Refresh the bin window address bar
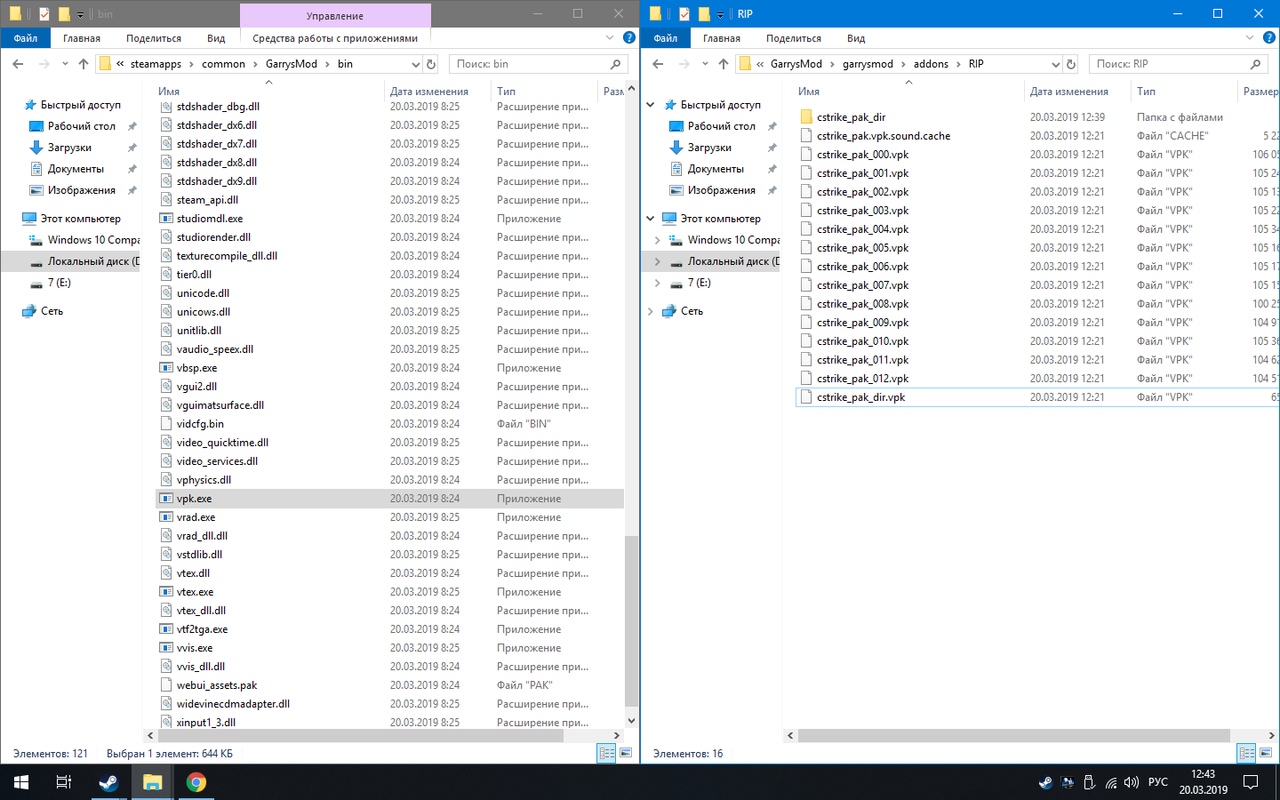Screen dimensions: 1280x800 [431, 64]
